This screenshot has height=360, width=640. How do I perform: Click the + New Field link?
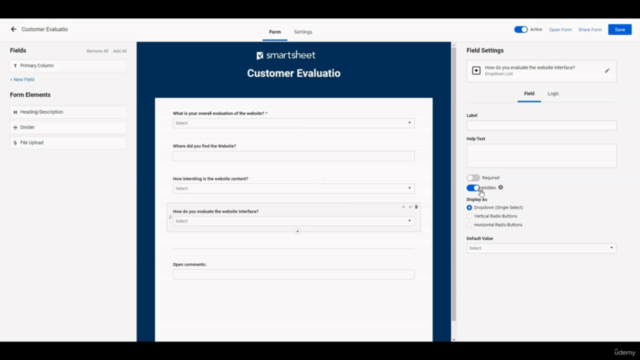[22, 80]
